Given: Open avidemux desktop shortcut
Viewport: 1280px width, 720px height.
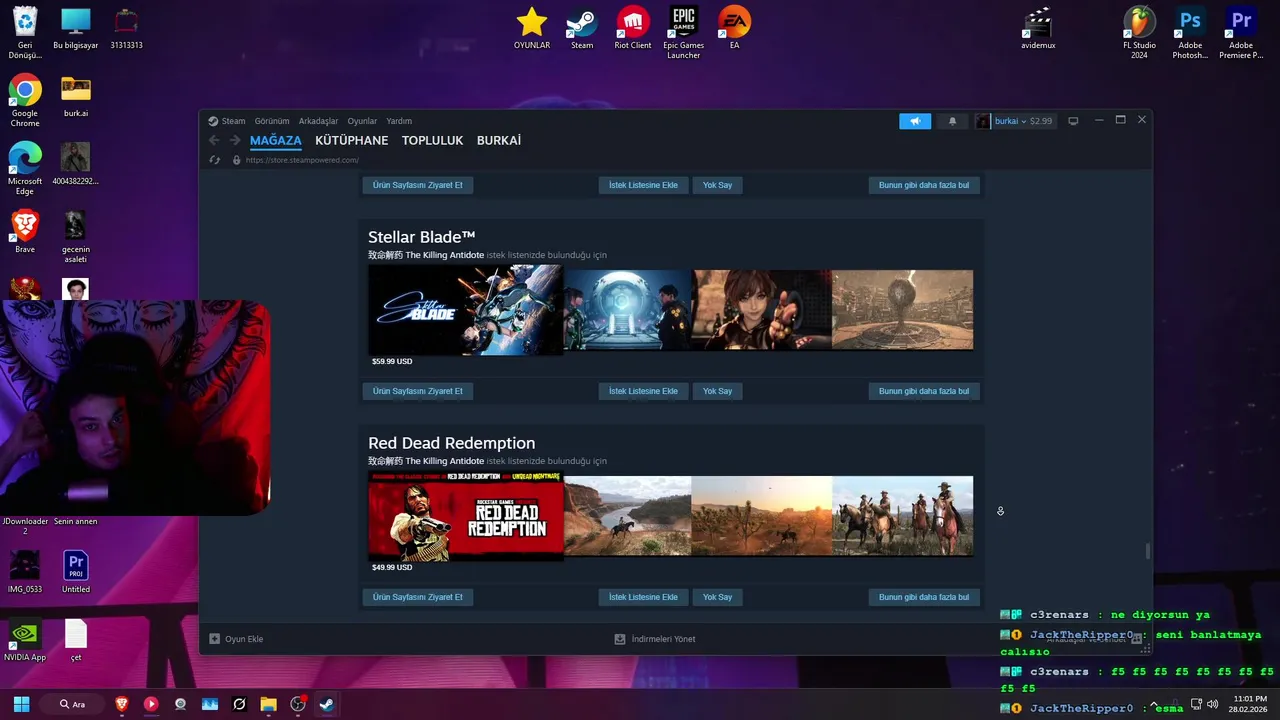Looking at the screenshot, I should coord(1038,28).
